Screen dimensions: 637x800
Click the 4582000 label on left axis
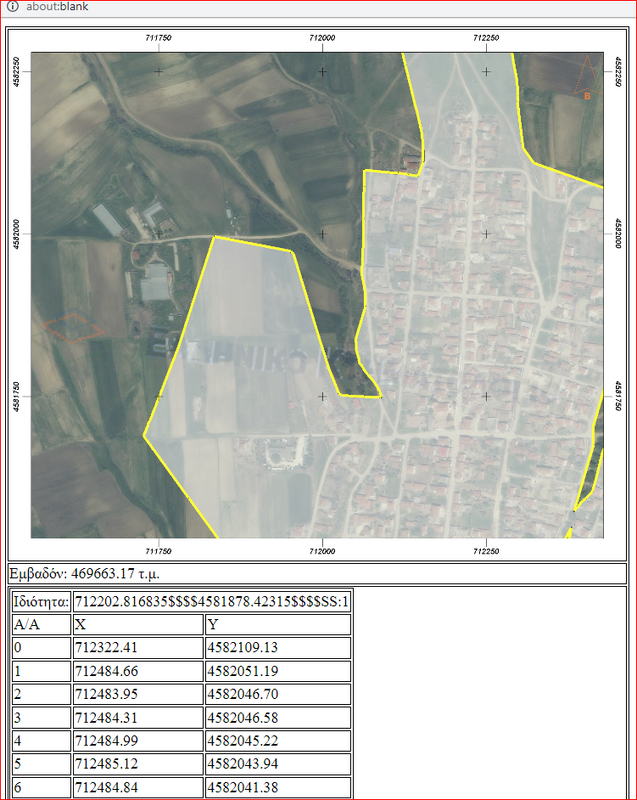18,235
